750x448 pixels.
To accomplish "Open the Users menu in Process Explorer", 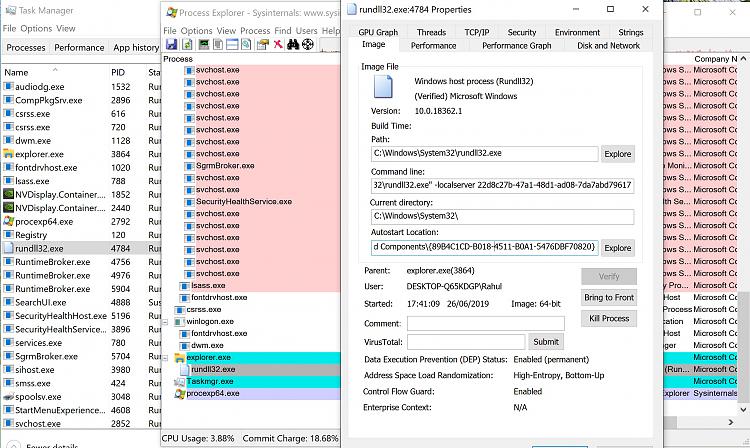I will (x=306, y=31).
